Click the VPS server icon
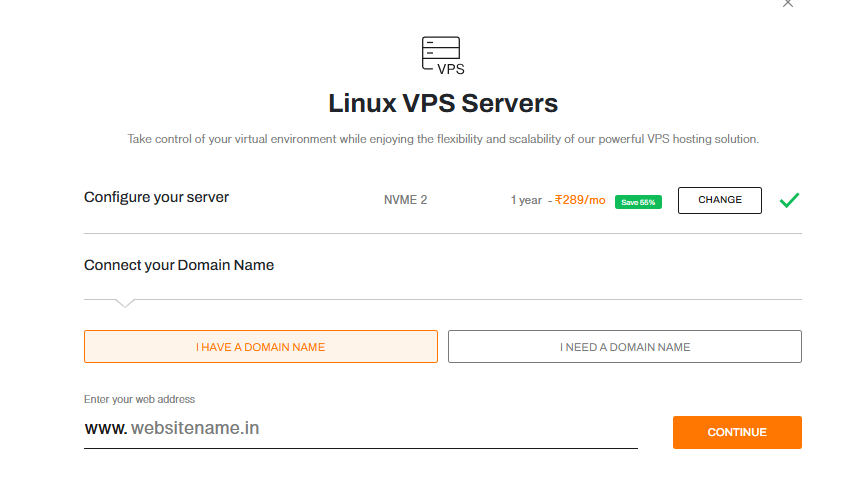This screenshot has height=483, width=862. (443, 55)
